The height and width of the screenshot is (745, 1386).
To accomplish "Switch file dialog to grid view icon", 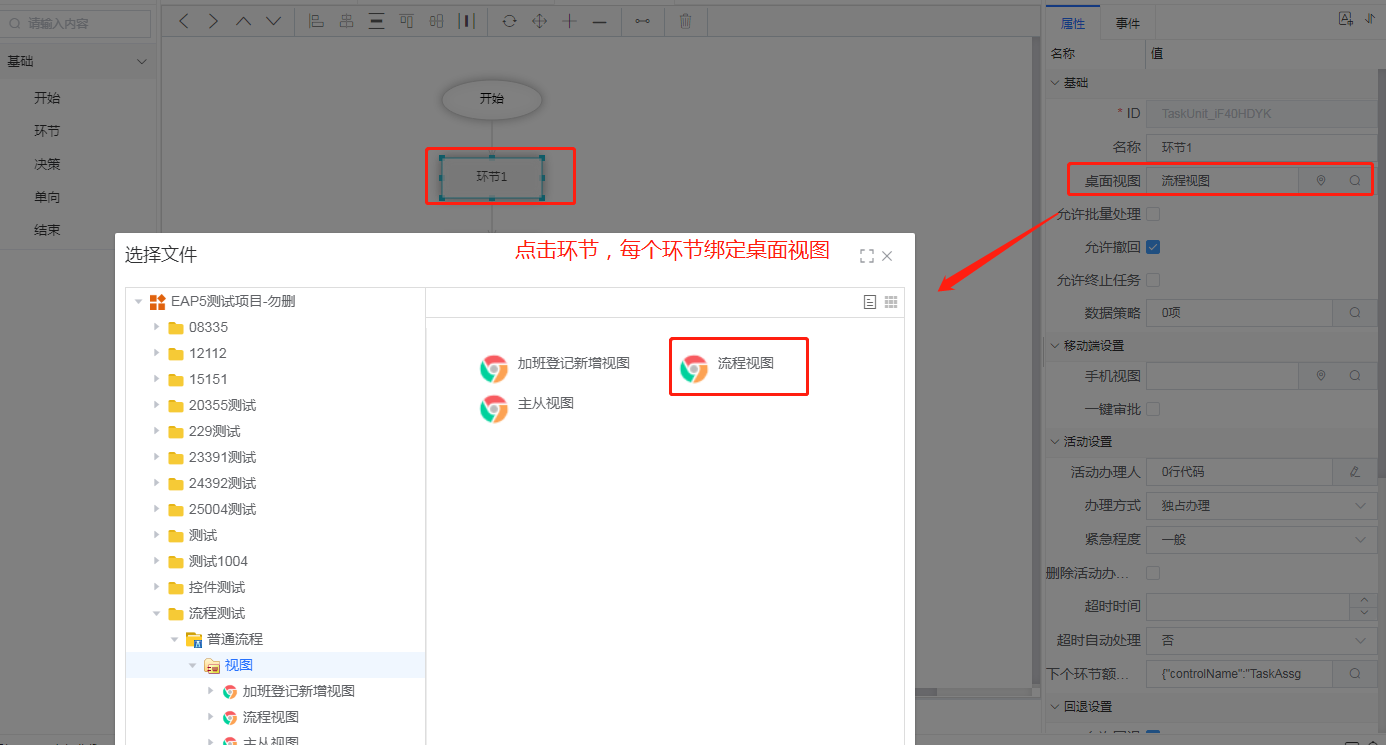I will (891, 302).
